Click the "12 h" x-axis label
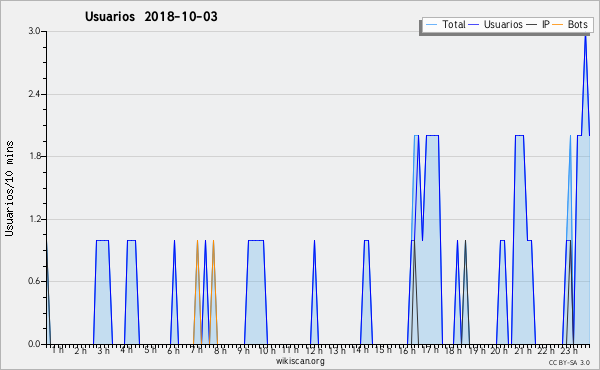Image resolution: width=600 pixels, height=370 pixels. coord(314,350)
